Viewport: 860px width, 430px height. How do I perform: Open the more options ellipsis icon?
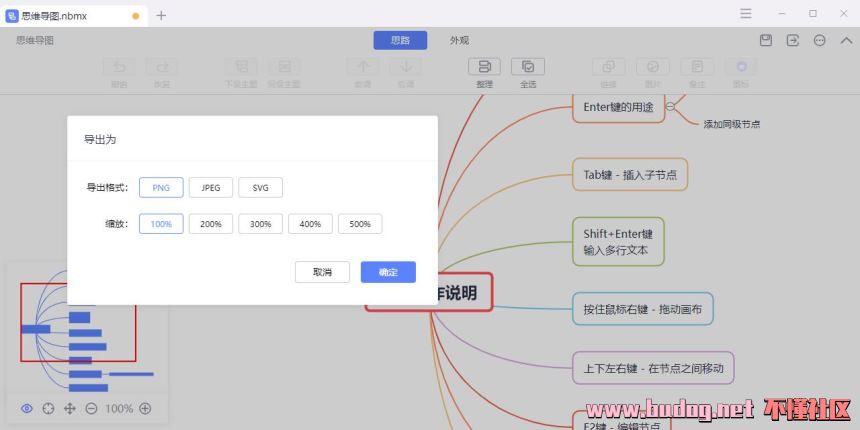tap(819, 41)
